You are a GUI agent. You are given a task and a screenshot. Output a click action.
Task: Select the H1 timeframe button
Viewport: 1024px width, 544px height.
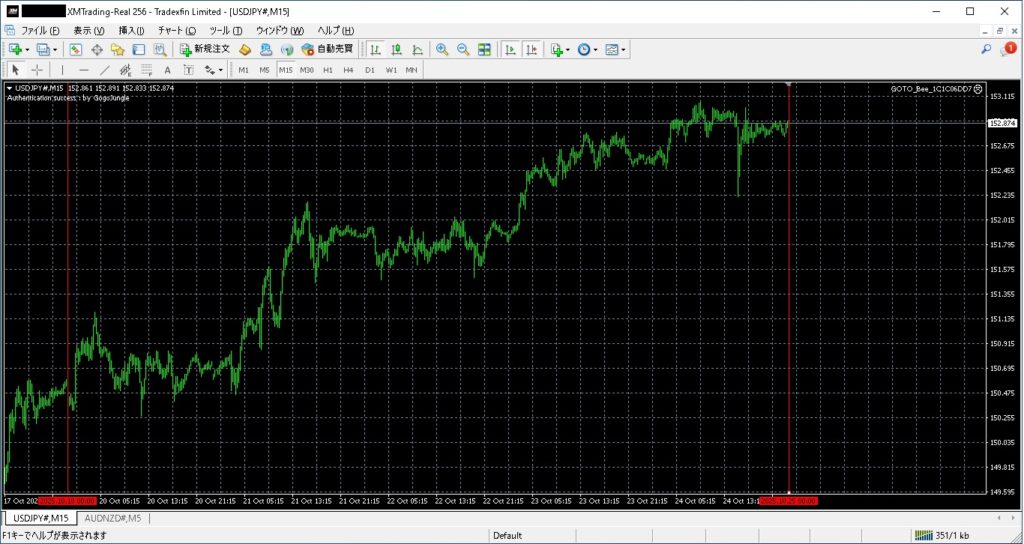pyautogui.click(x=328, y=70)
